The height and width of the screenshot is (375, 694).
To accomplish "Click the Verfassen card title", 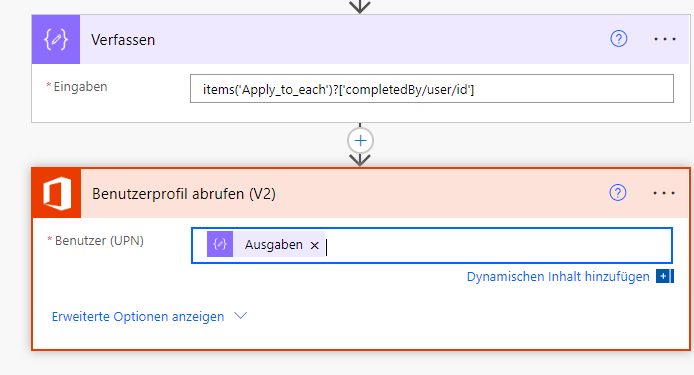I will (x=123, y=40).
